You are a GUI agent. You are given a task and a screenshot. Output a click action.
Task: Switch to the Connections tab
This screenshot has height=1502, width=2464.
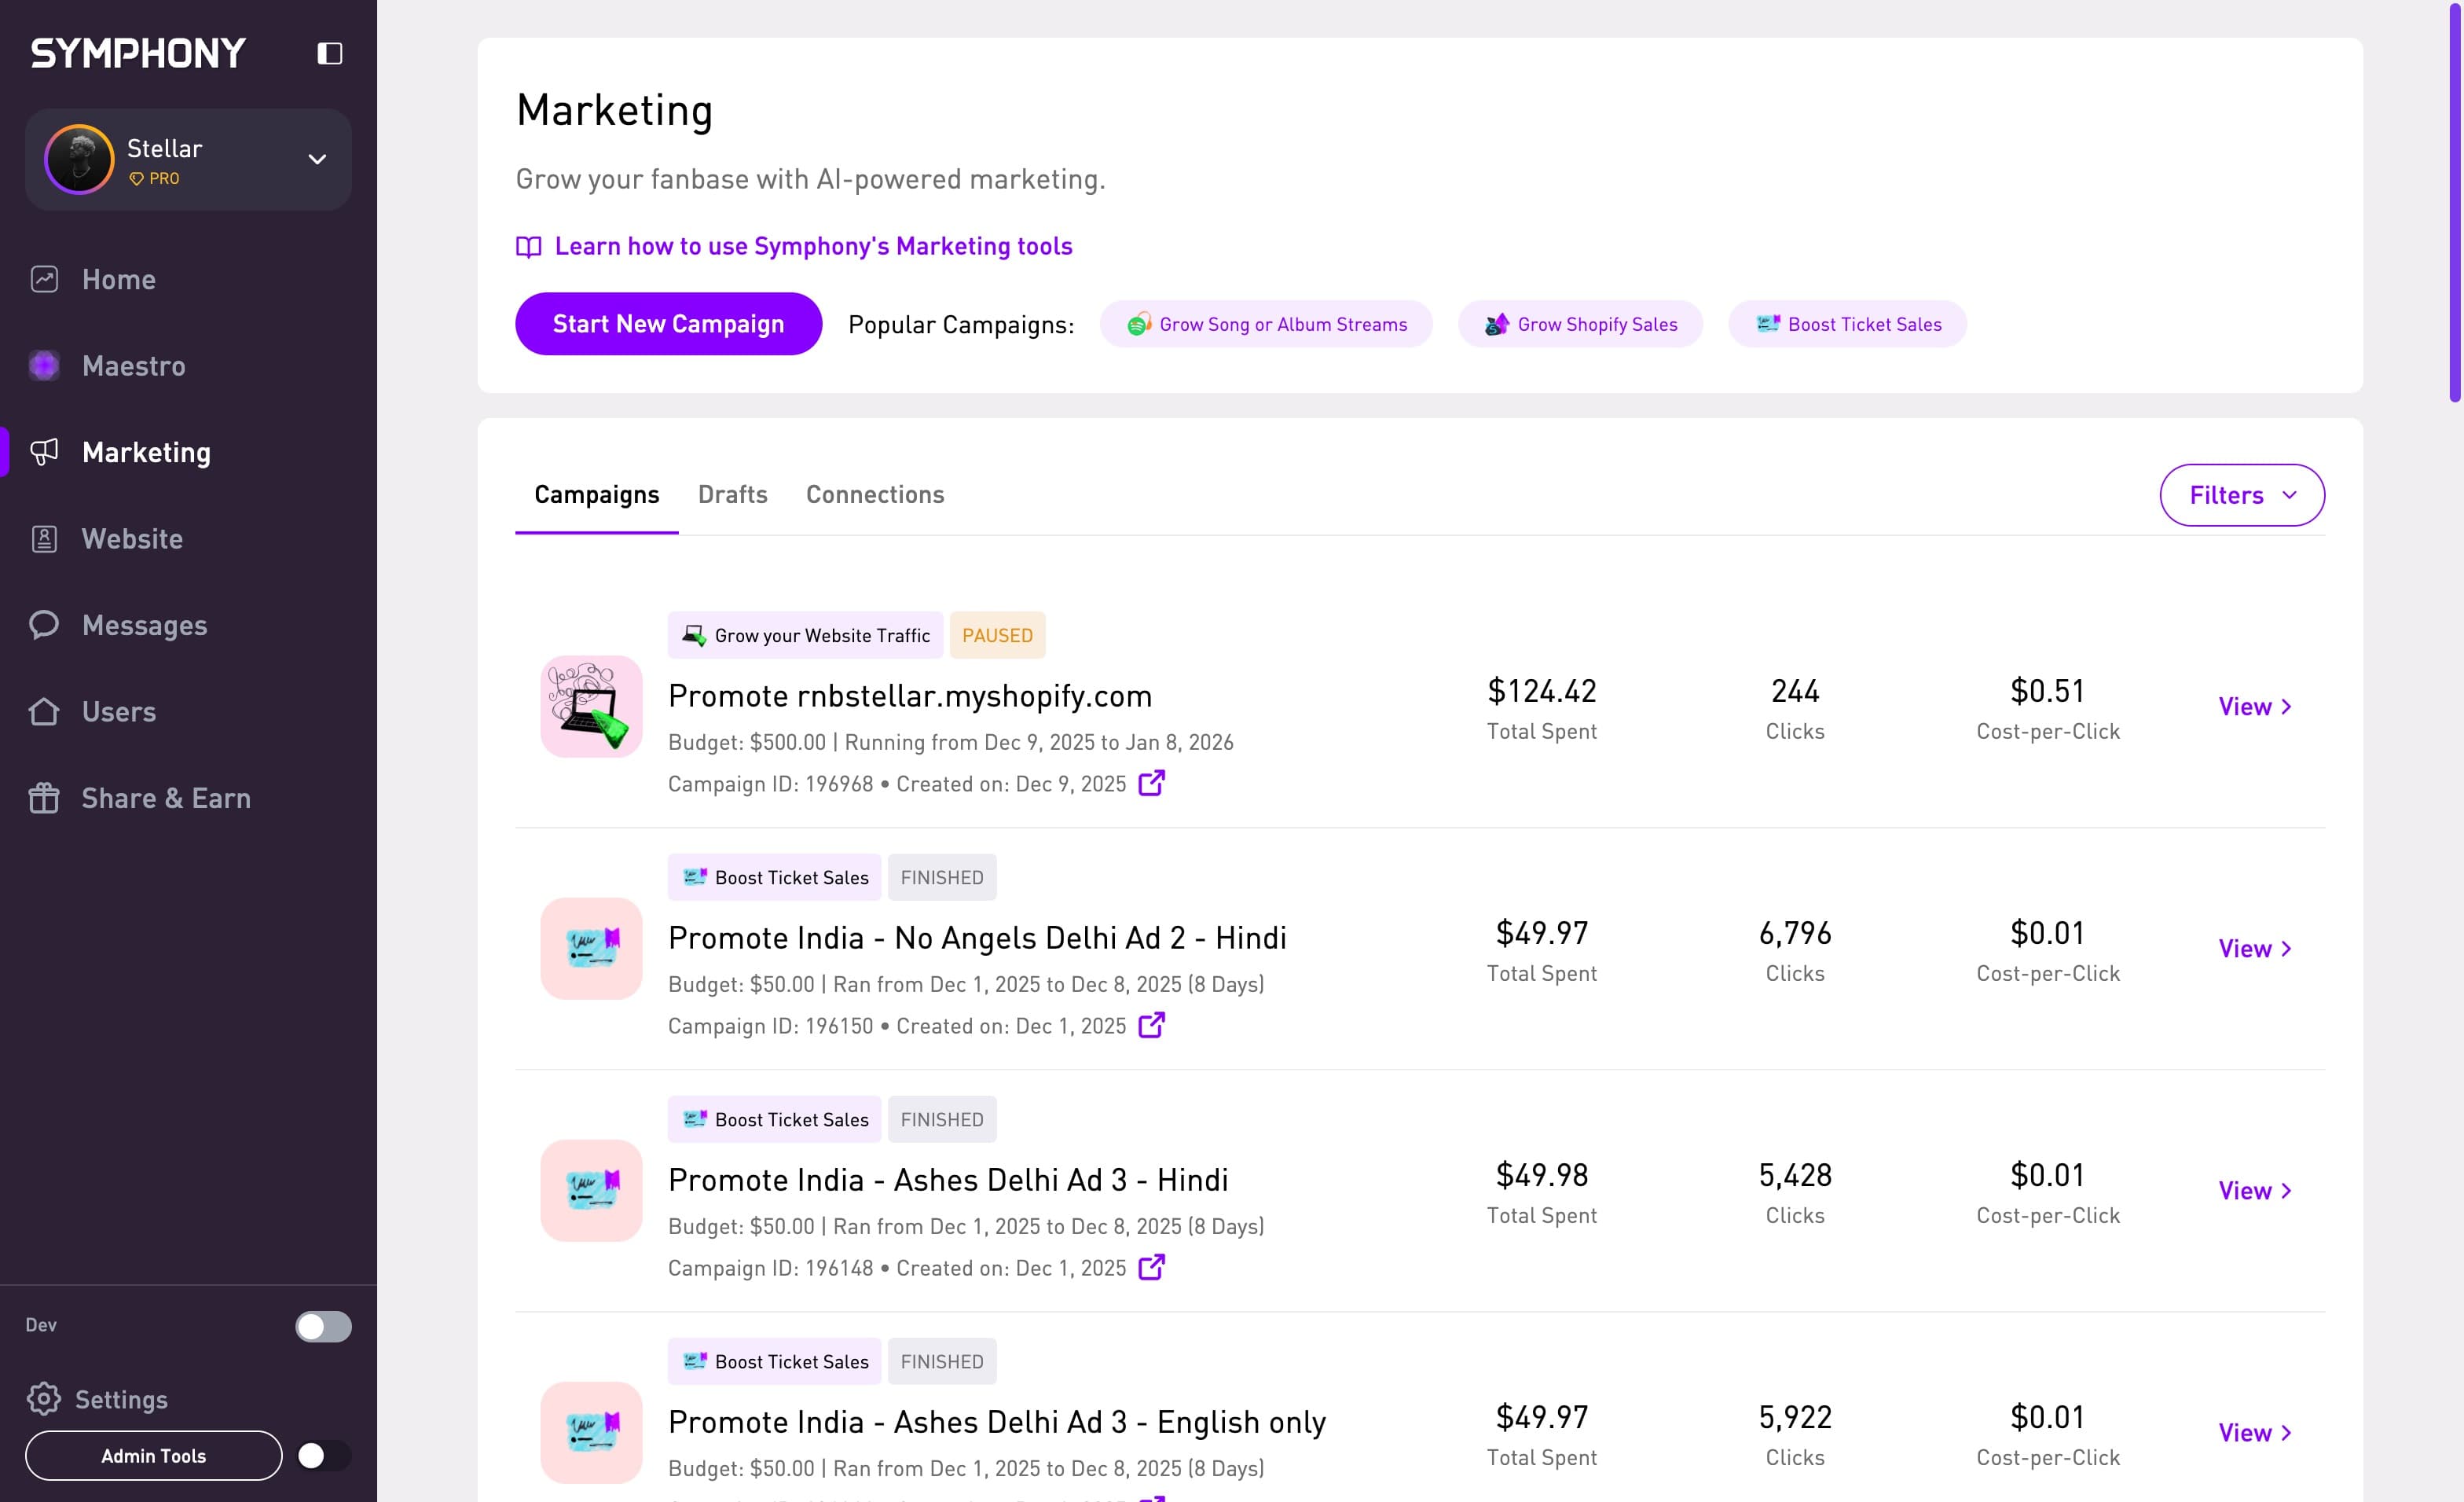[874, 495]
